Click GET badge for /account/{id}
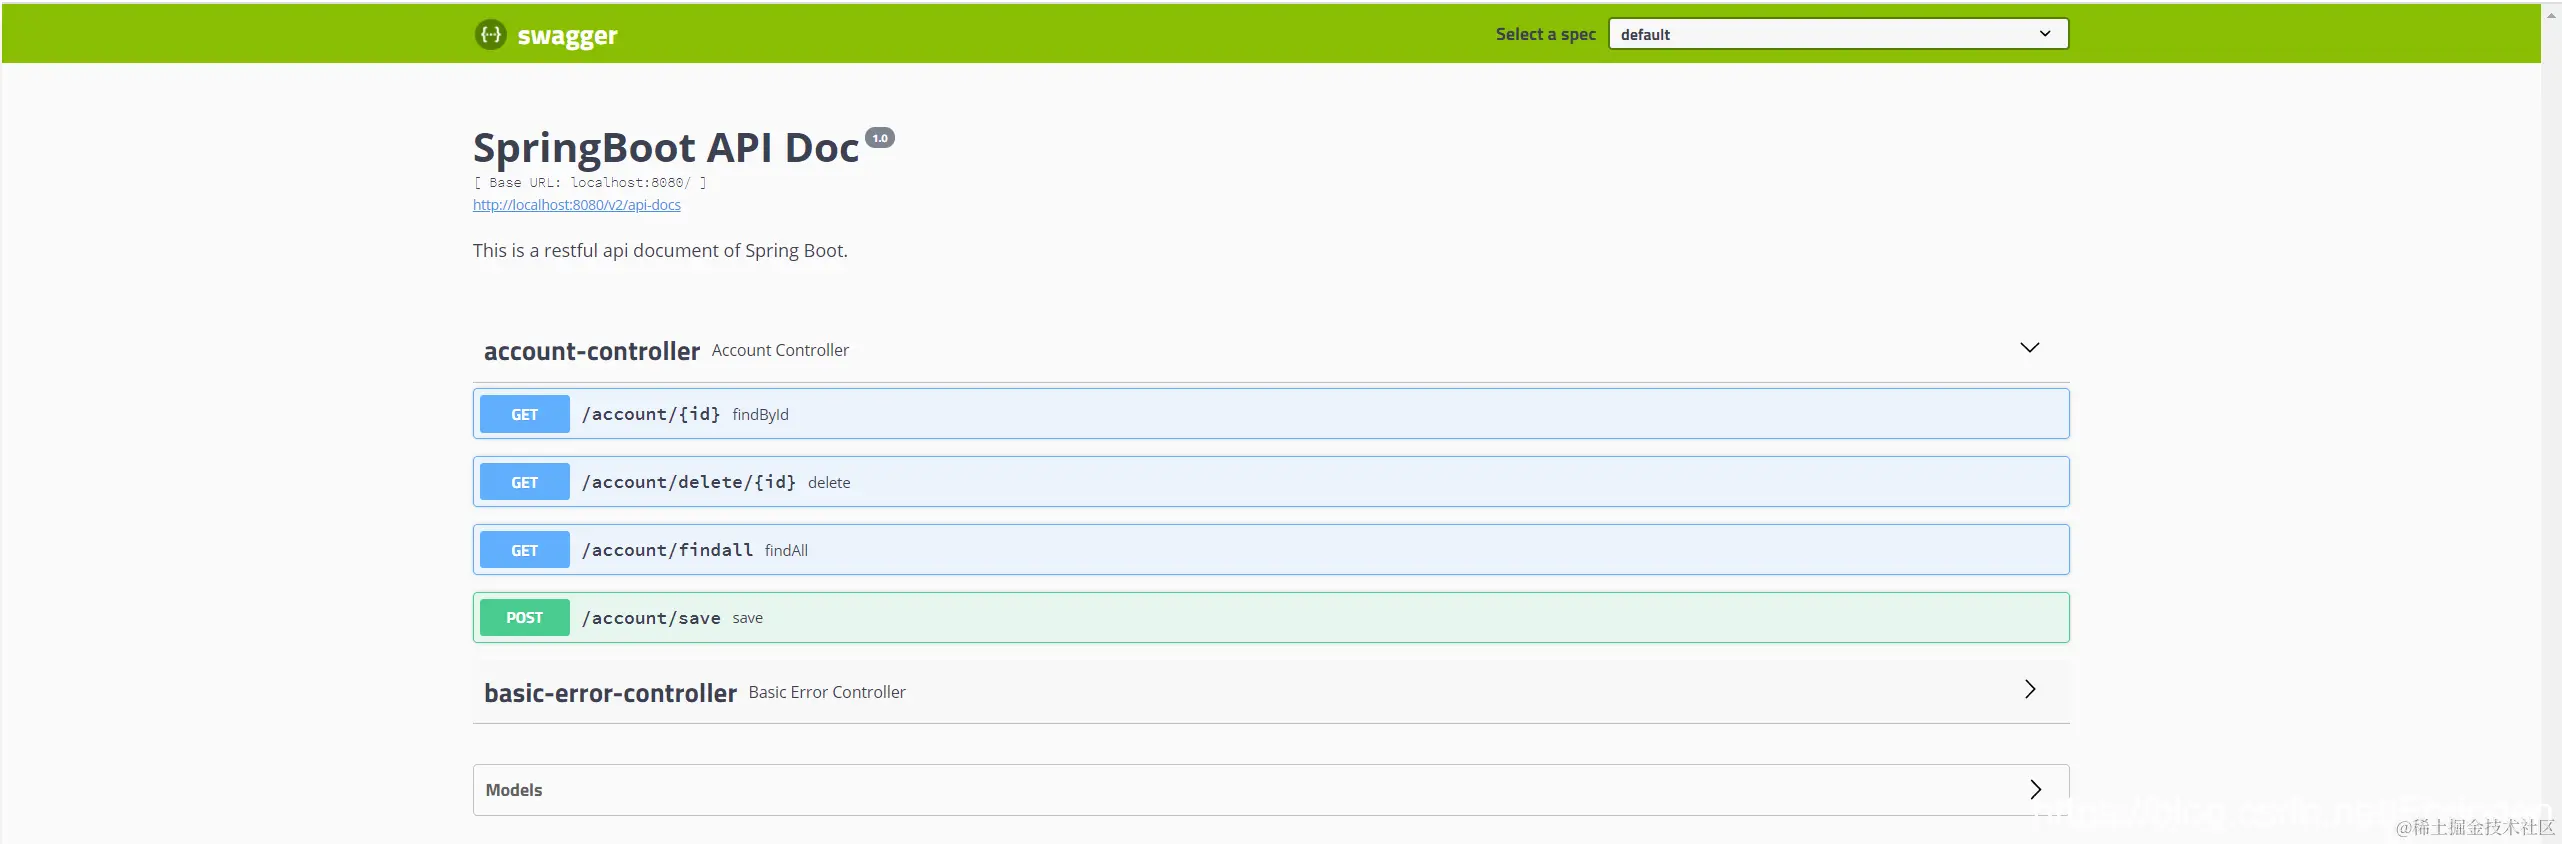This screenshot has width=2562, height=844. 525,414
